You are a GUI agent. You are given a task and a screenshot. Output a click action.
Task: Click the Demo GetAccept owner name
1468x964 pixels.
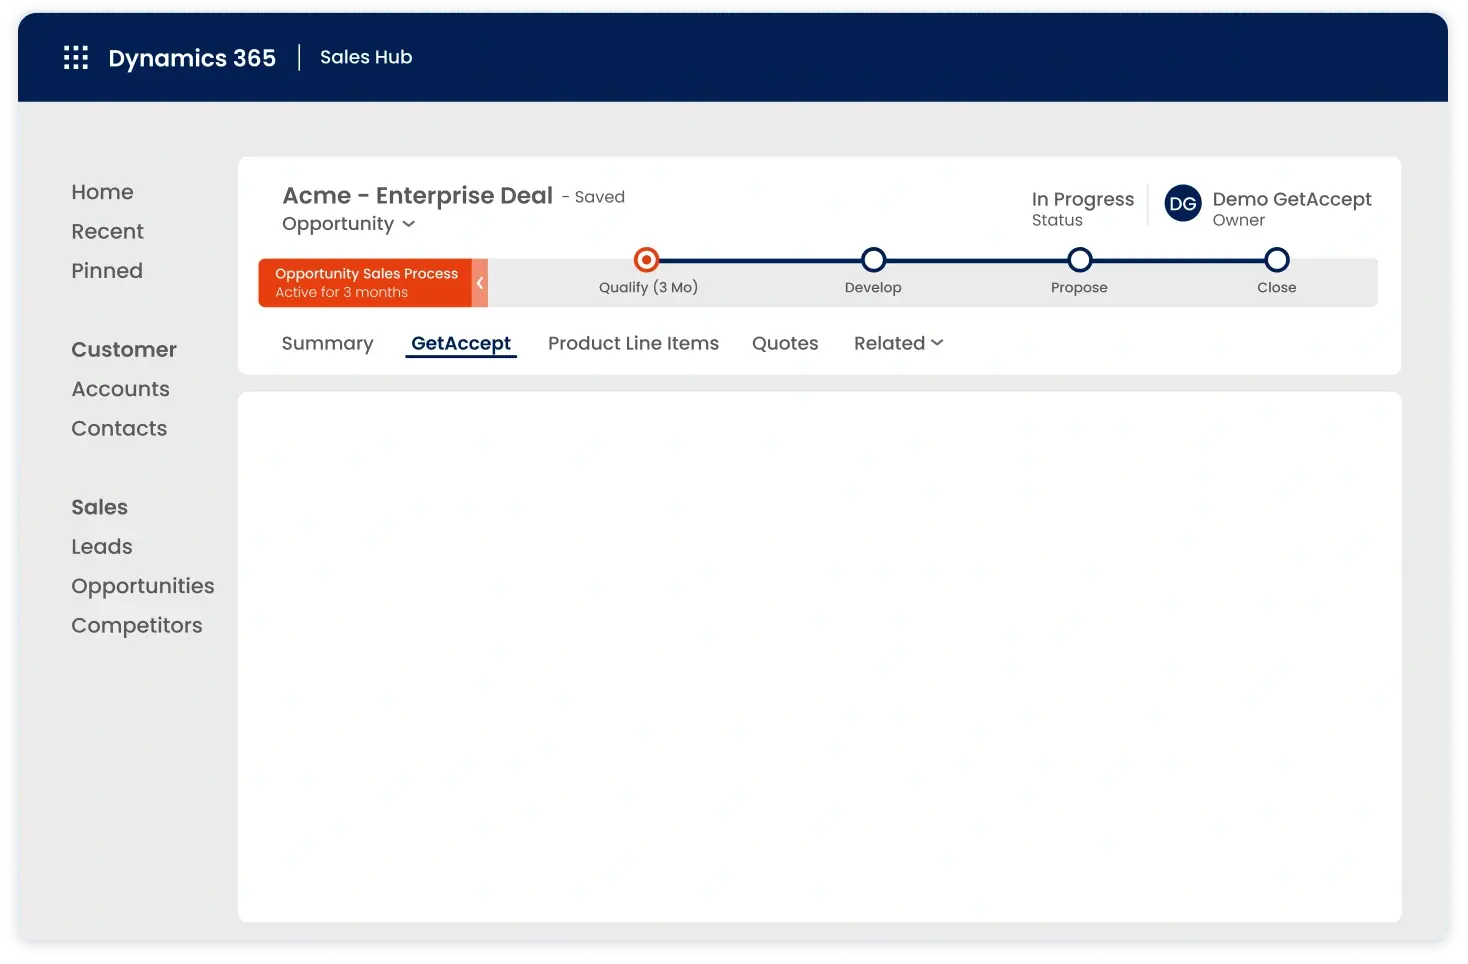[x=1292, y=199]
